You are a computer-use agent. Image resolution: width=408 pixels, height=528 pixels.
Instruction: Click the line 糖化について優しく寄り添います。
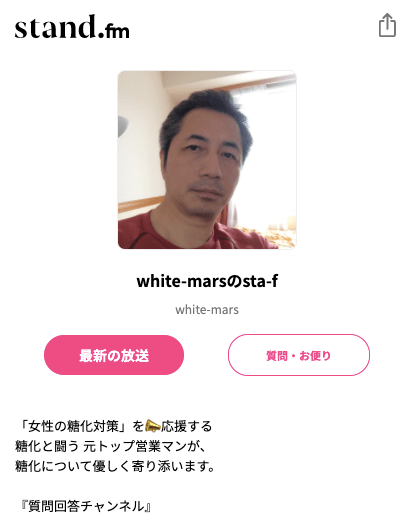pyautogui.click(x=115, y=466)
